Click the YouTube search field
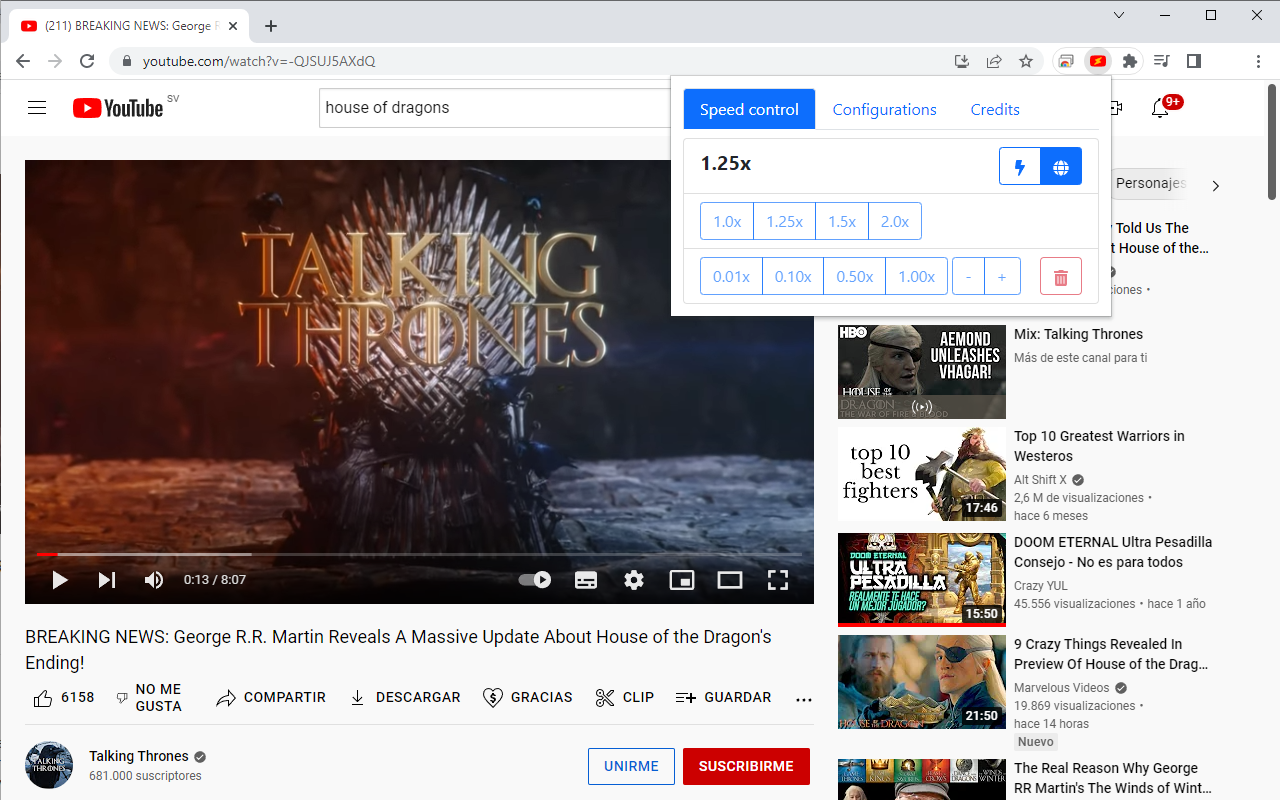Screen dimensions: 1280x800 coord(496,108)
